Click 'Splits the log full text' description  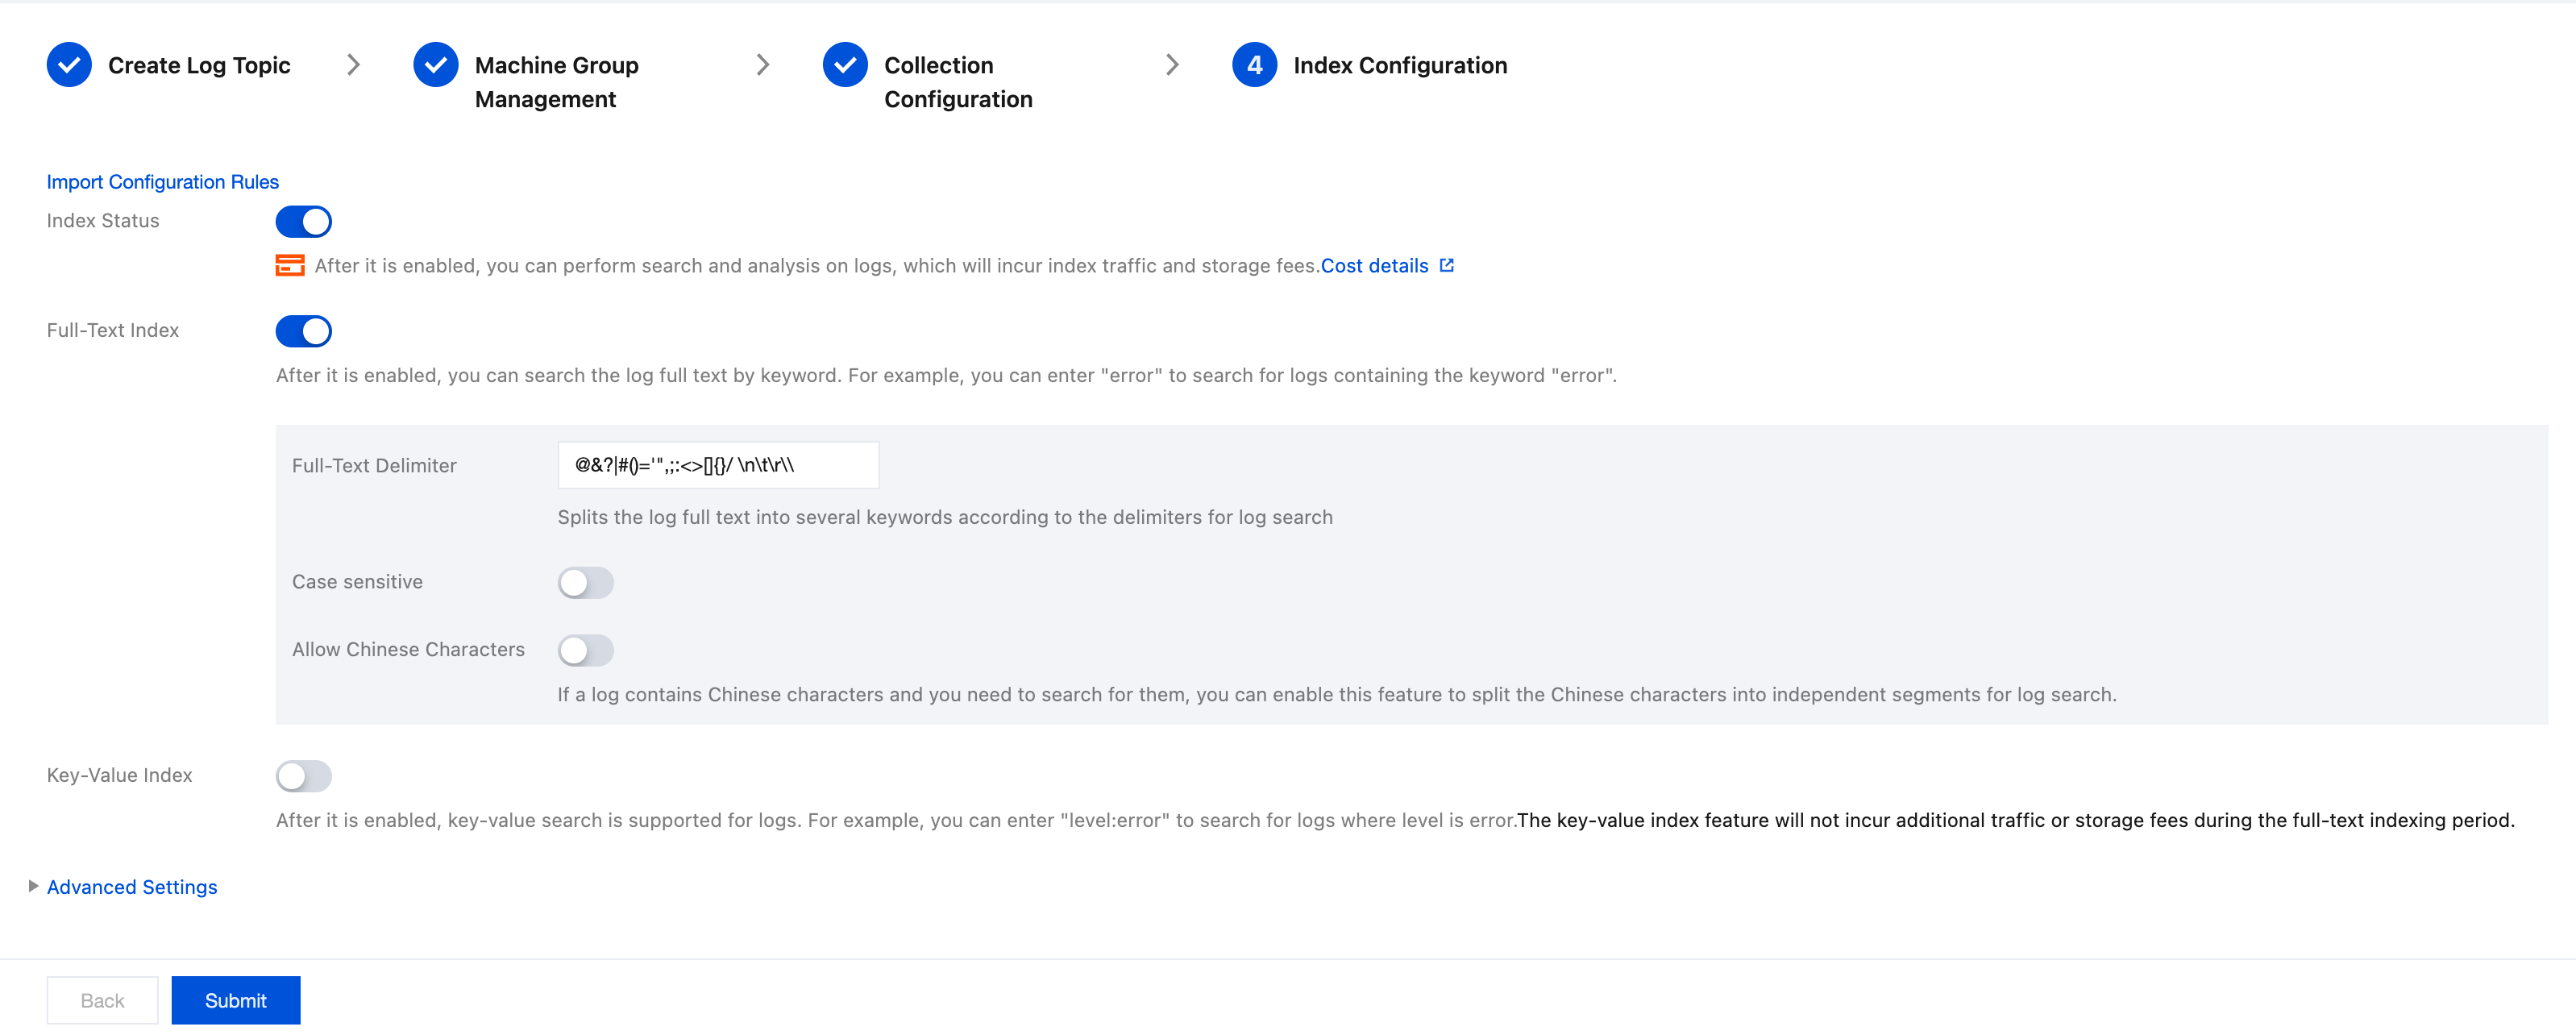945,518
